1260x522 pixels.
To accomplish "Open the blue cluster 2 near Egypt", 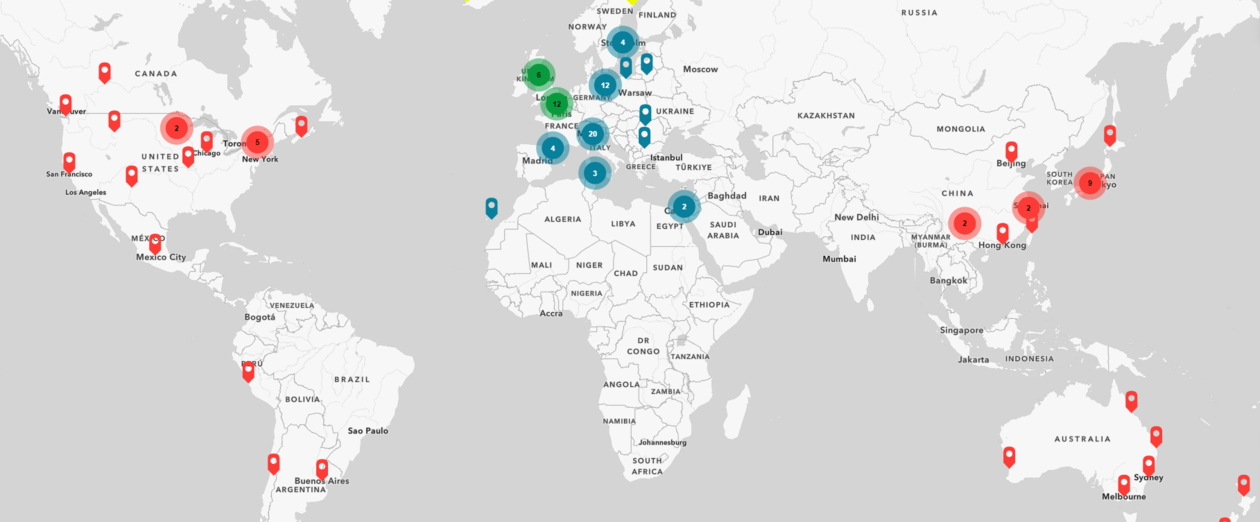I will (684, 207).
